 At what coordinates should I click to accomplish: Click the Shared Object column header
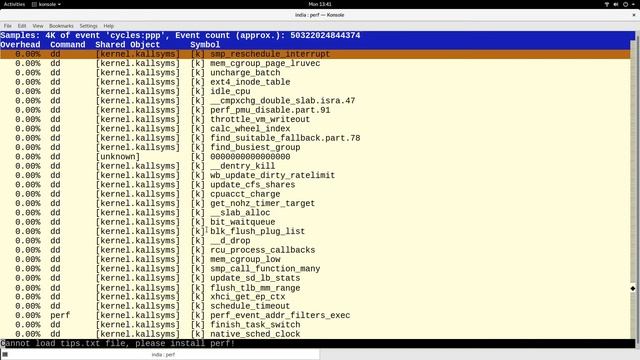coord(128,44)
